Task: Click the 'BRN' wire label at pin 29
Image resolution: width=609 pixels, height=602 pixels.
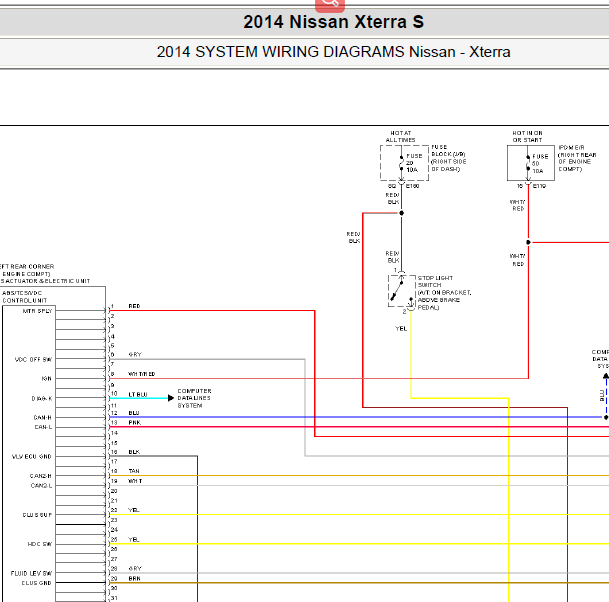Action: click(x=134, y=578)
